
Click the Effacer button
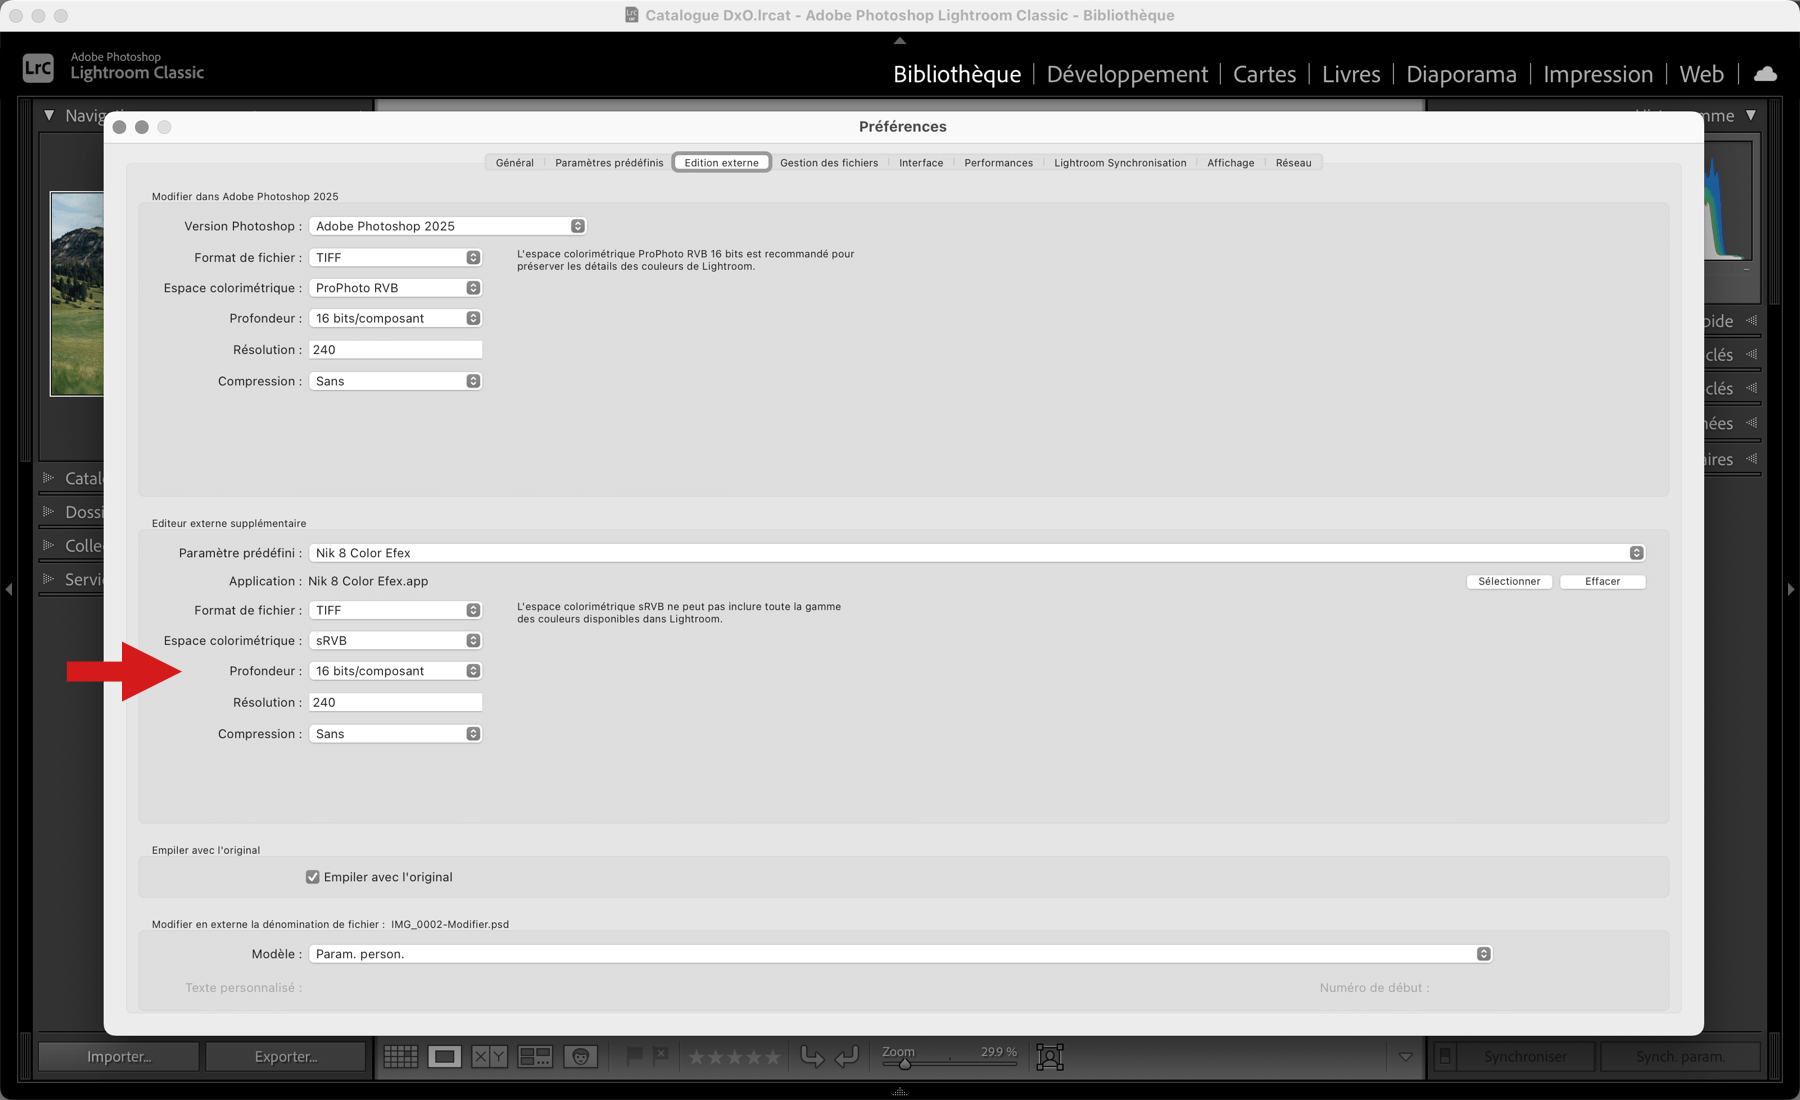(1602, 581)
